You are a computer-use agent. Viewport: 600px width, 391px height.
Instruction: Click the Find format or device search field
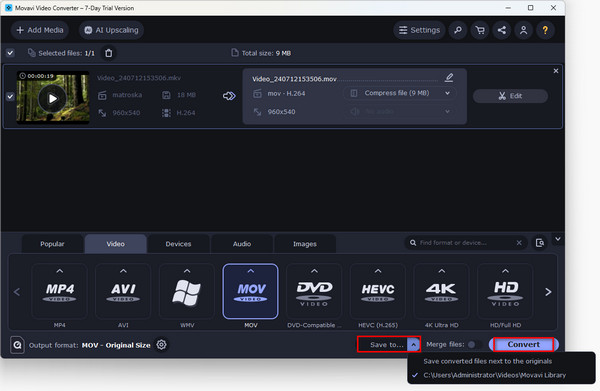coord(465,243)
